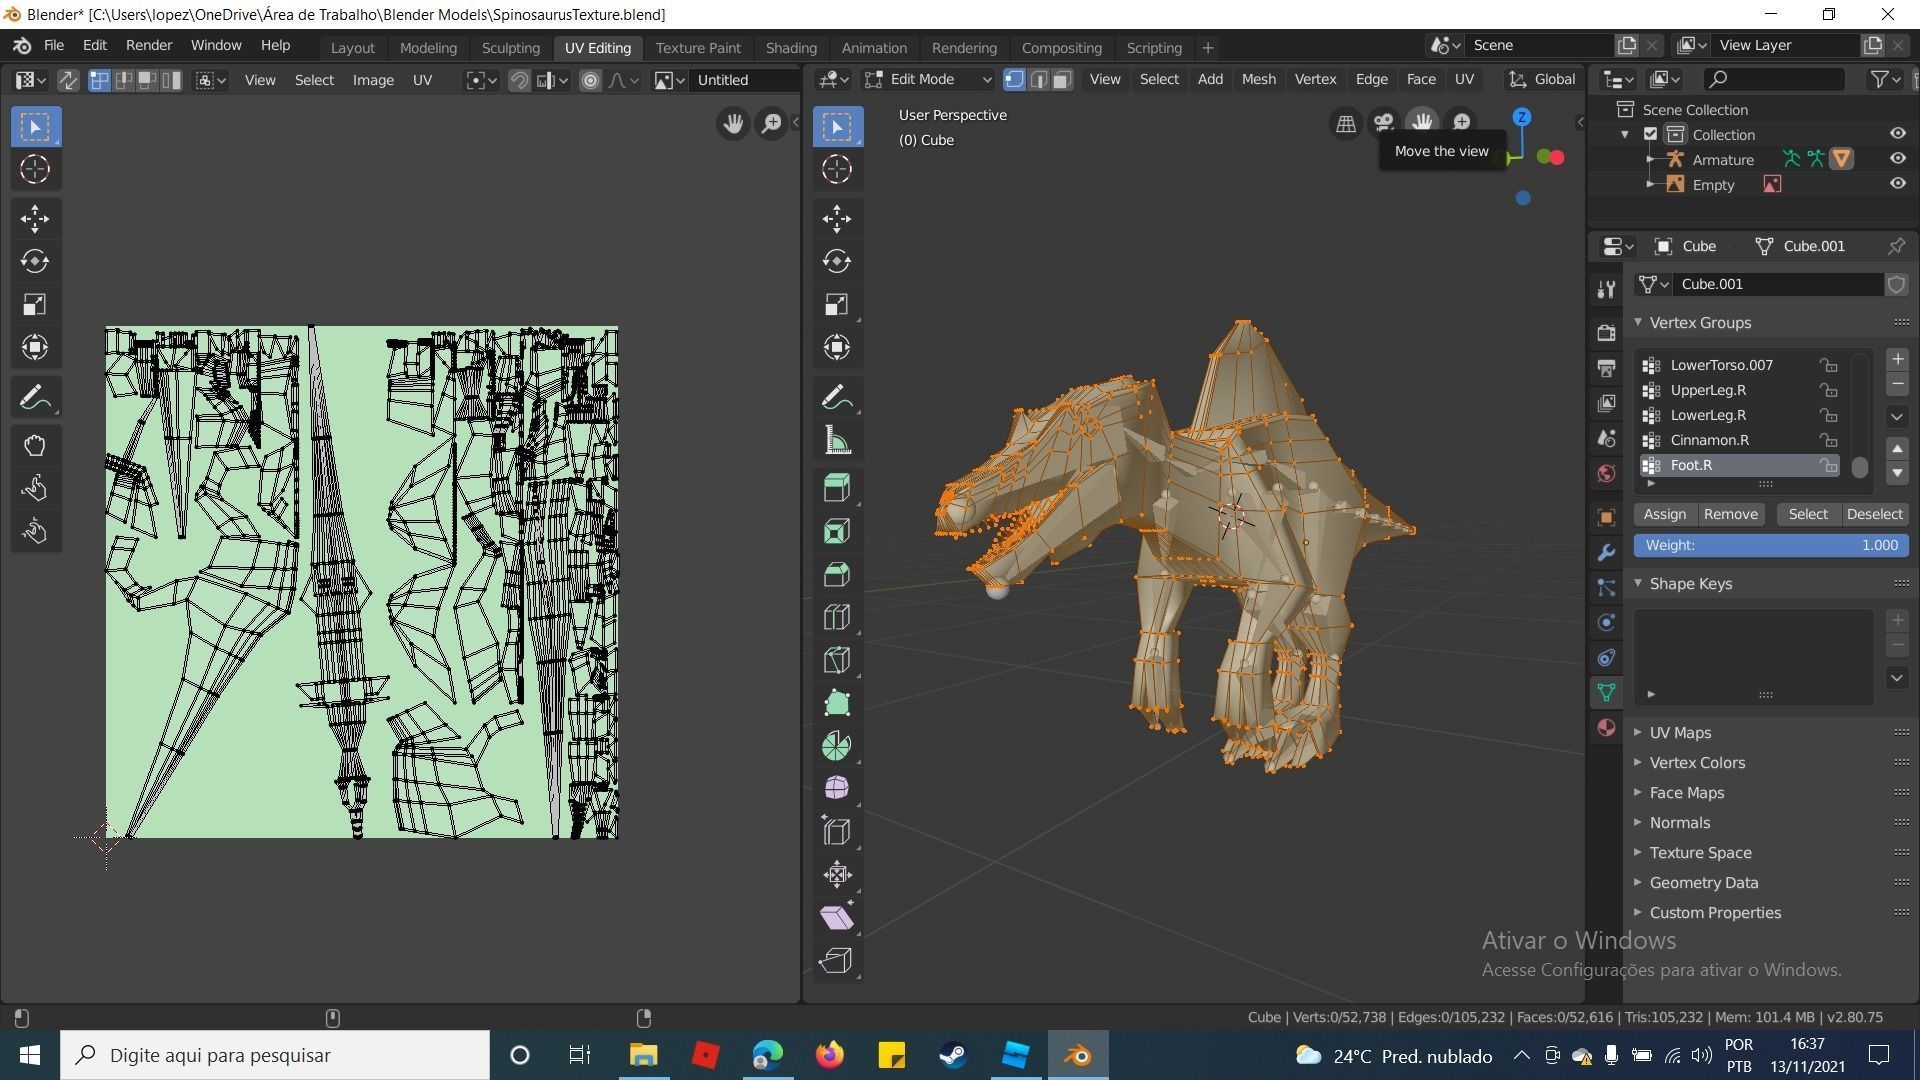The image size is (1920, 1080).
Task: Open the Edit Mode dropdown
Action: tap(928, 79)
